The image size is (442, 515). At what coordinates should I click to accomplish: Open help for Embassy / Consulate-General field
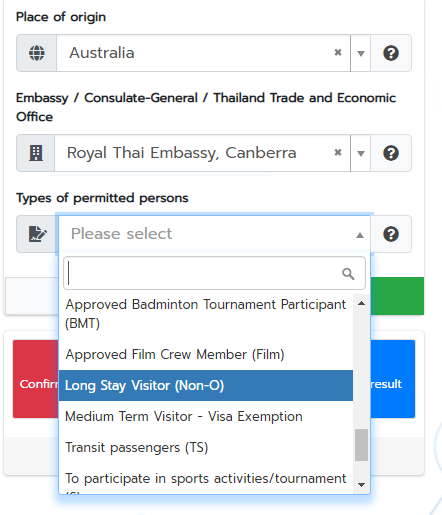coord(391,153)
